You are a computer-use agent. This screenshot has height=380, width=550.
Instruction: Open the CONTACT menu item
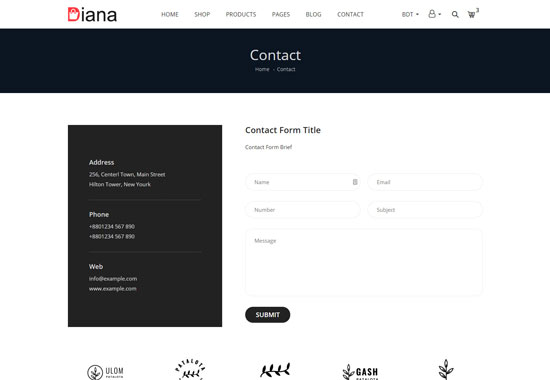(x=350, y=14)
